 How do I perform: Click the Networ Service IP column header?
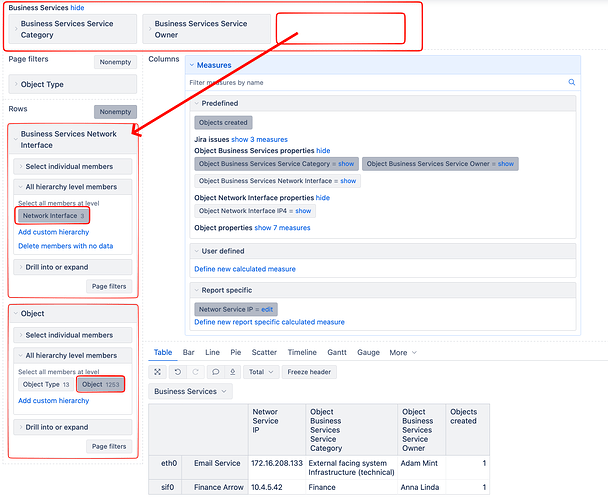point(277,429)
